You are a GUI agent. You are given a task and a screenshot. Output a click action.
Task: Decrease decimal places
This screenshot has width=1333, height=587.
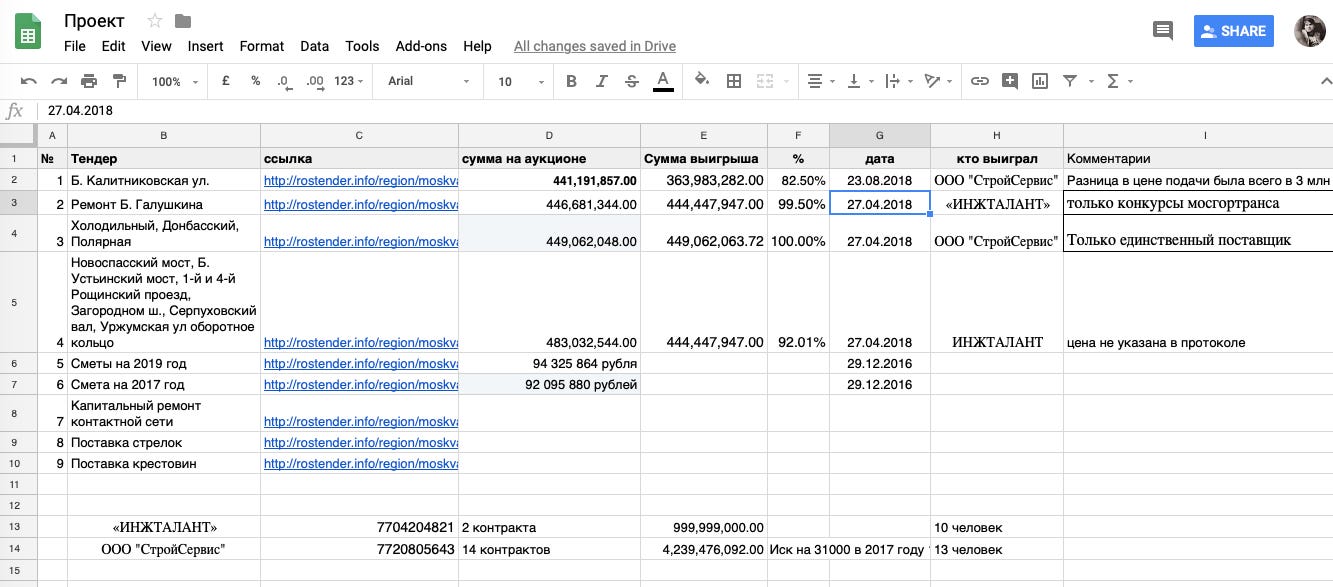coord(283,81)
